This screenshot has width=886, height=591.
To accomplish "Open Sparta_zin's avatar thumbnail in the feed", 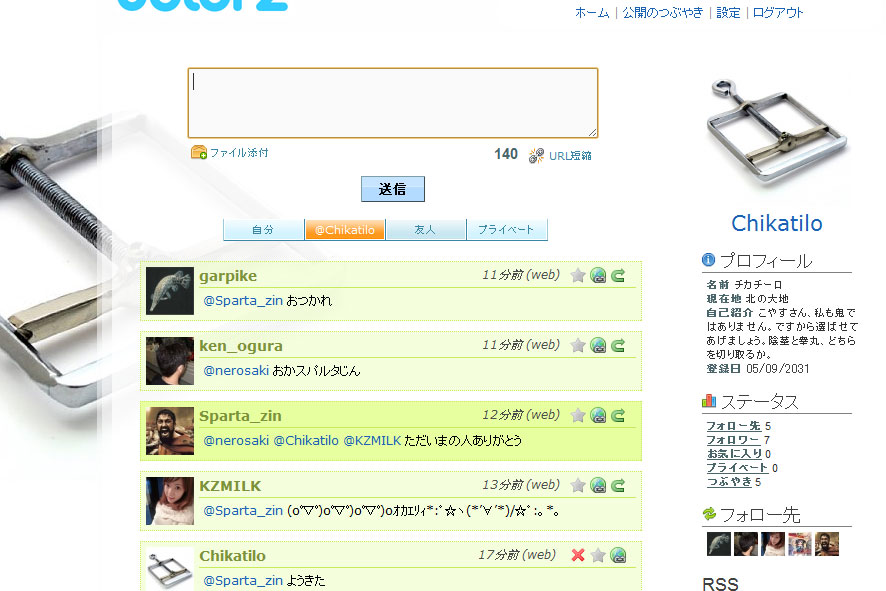I will click(170, 431).
